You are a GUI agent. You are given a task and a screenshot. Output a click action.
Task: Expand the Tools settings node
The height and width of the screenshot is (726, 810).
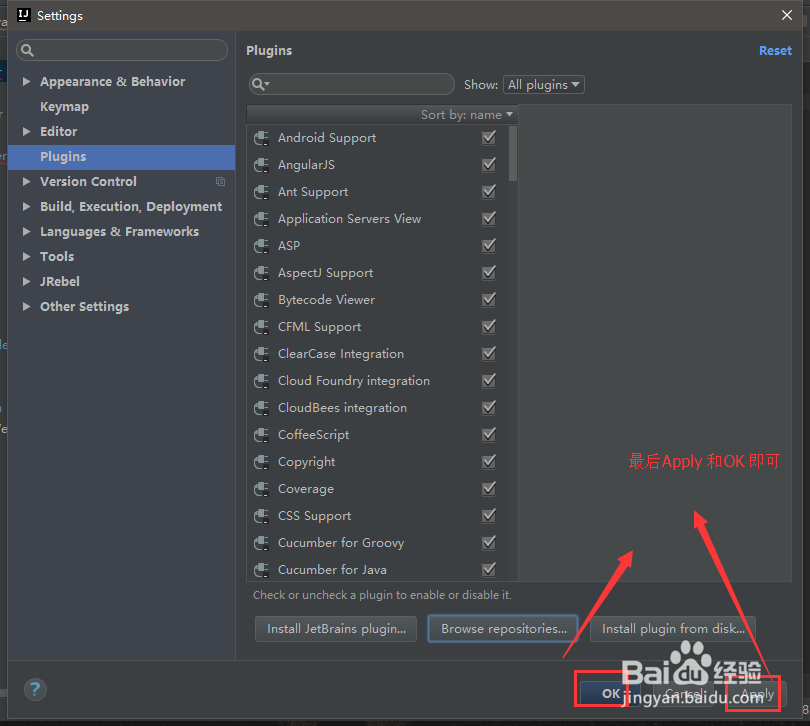click(26, 256)
